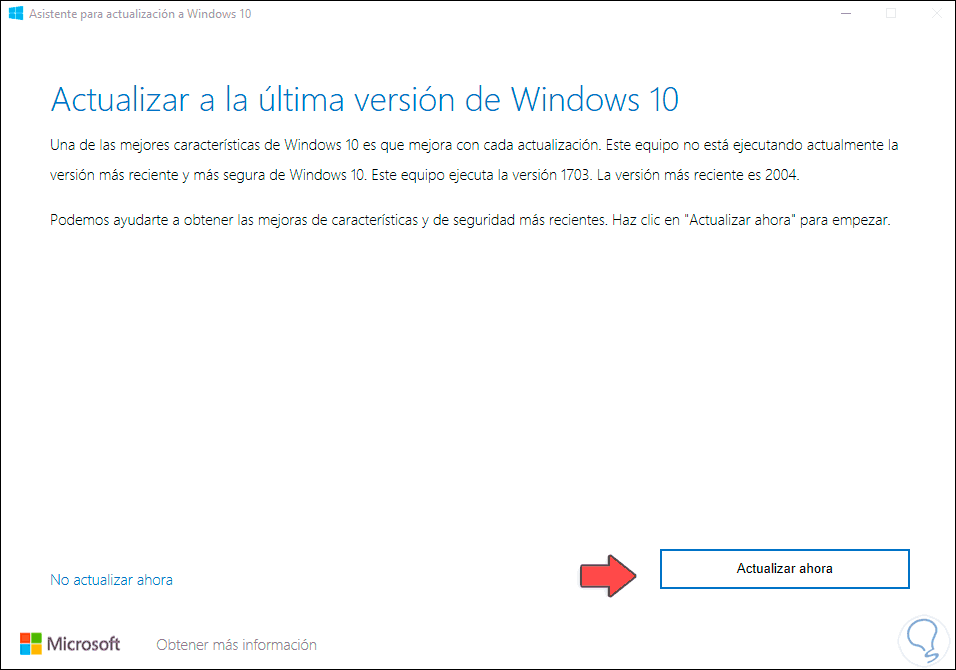Open the "Obtener más información" link
This screenshot has height=670, width=956.
237,645
